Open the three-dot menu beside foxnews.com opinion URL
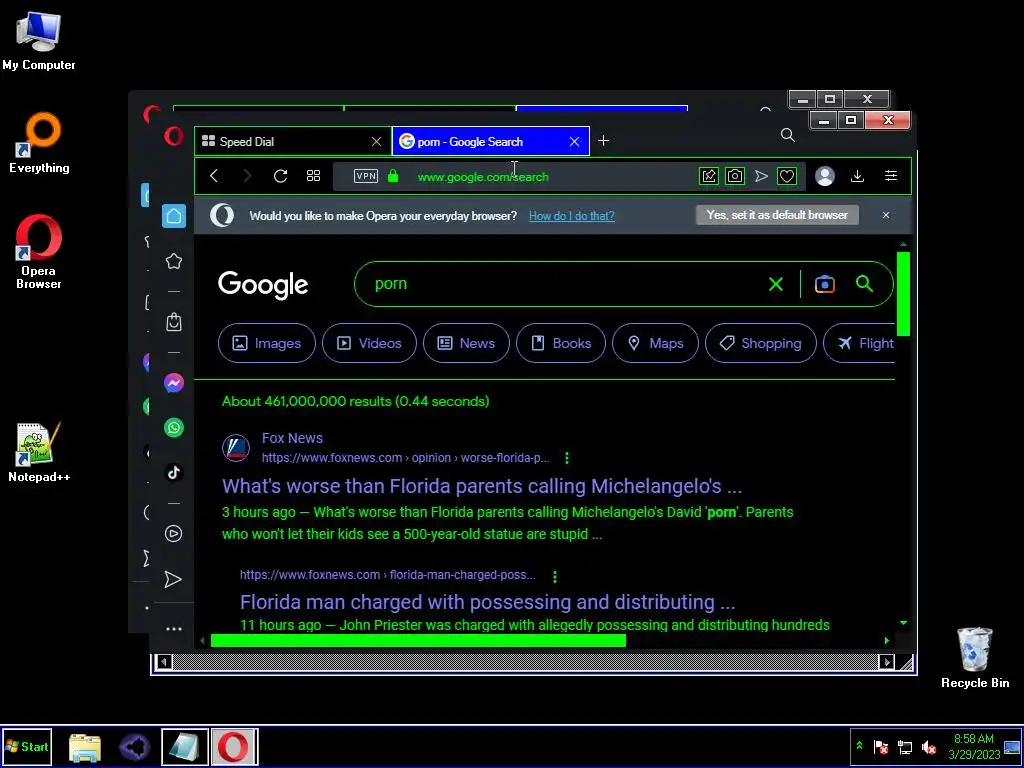The image size is (1024, 768). tap(567, 458)
